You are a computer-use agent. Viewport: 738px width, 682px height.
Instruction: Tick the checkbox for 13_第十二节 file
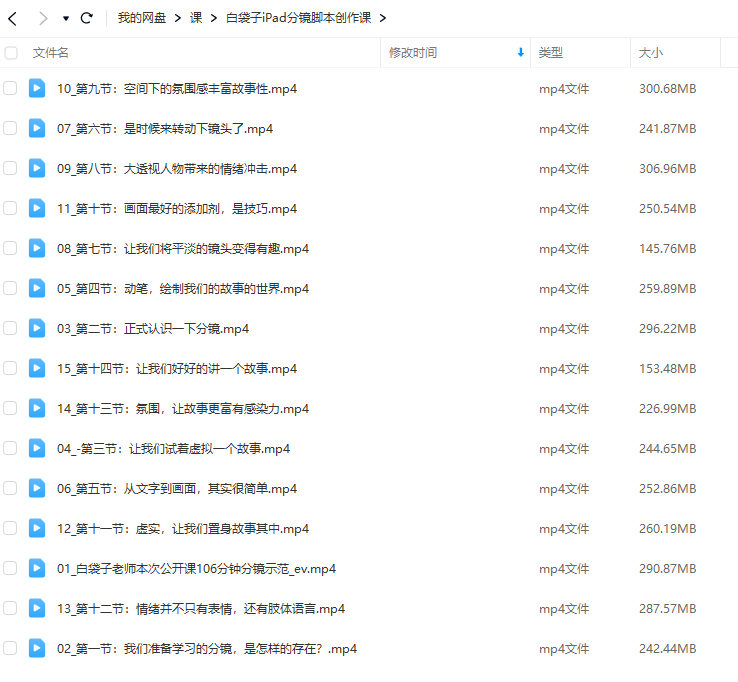(x=10, y=608)
